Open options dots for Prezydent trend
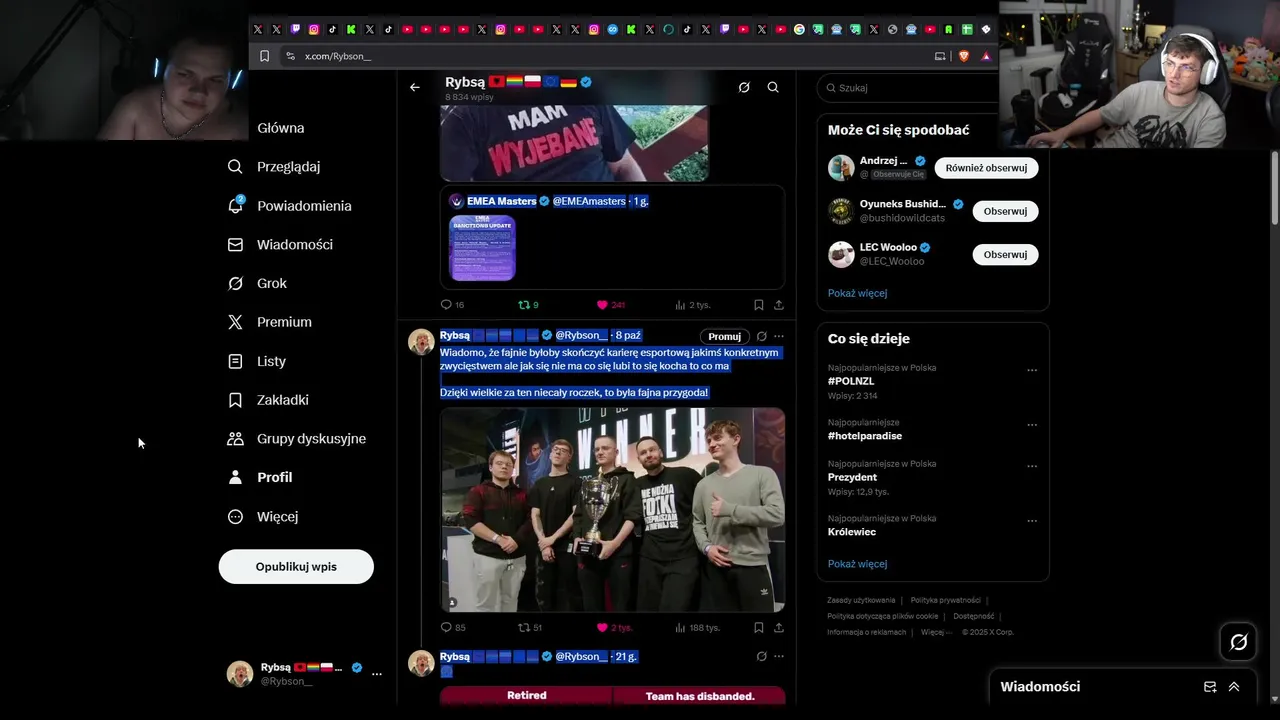This screenshot has width=1280, height=720. point(1032,466)
